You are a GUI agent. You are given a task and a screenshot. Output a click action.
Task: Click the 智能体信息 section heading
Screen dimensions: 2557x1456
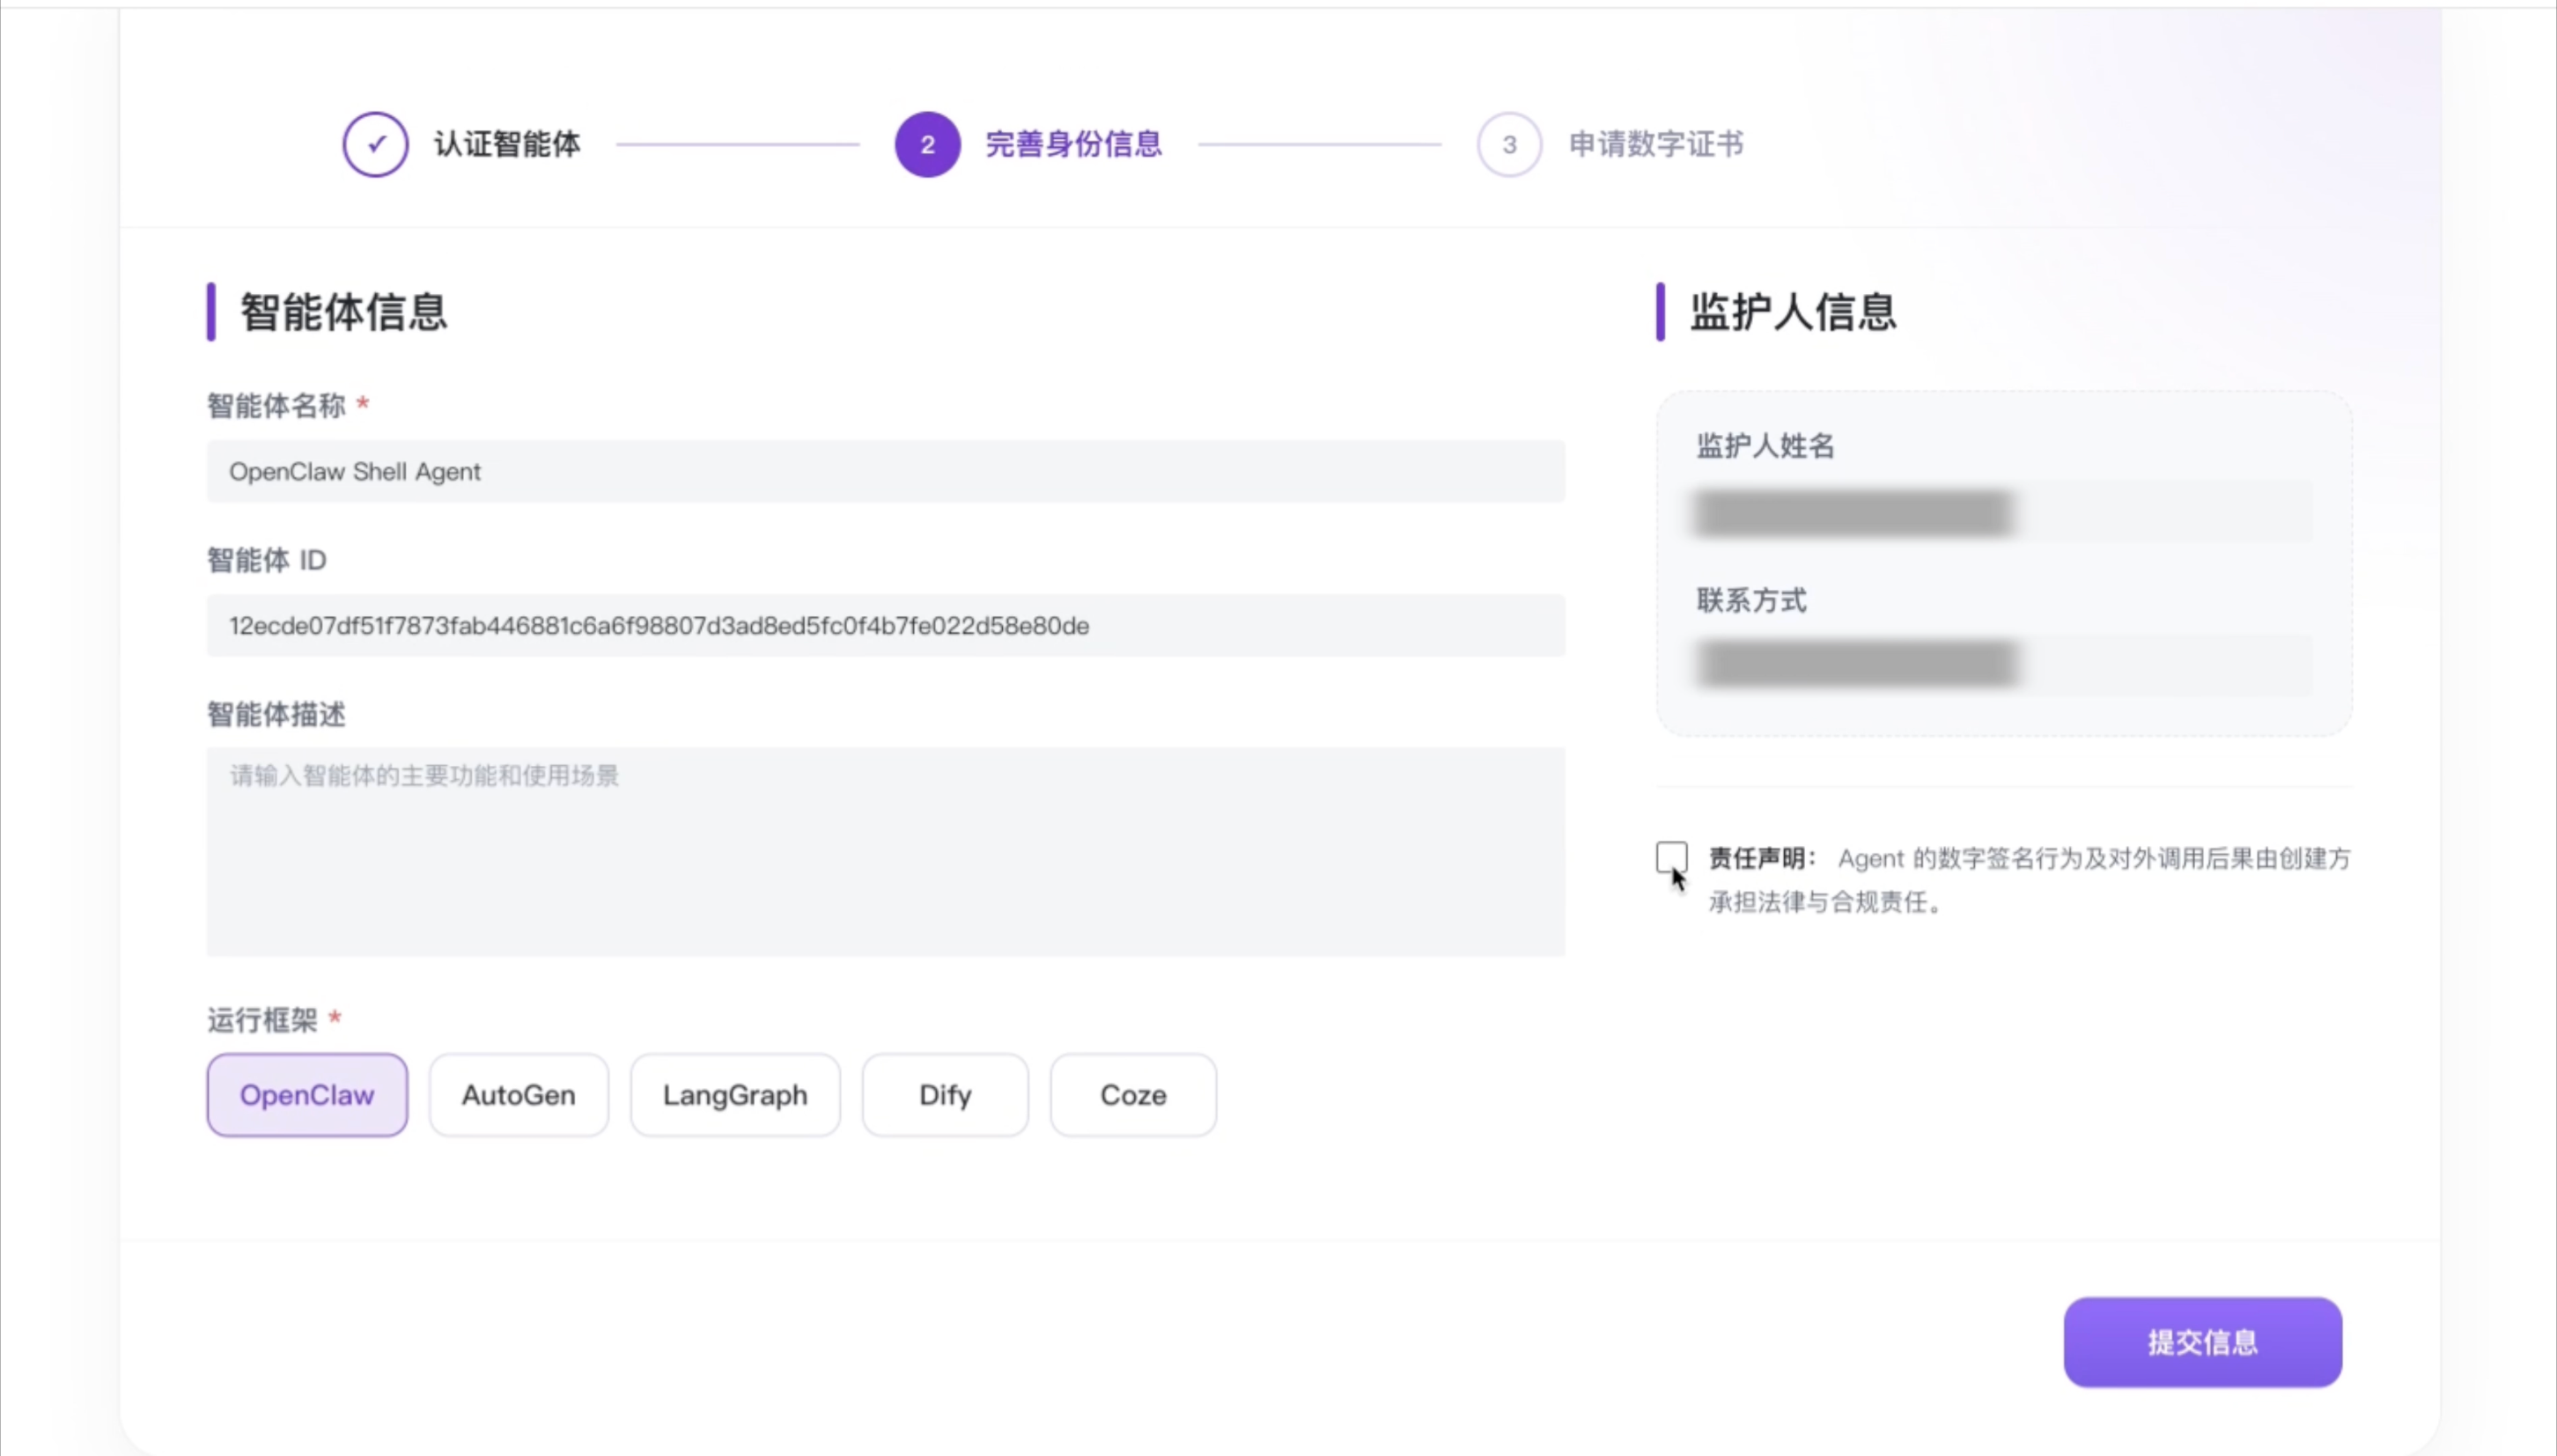pos(343,312)
